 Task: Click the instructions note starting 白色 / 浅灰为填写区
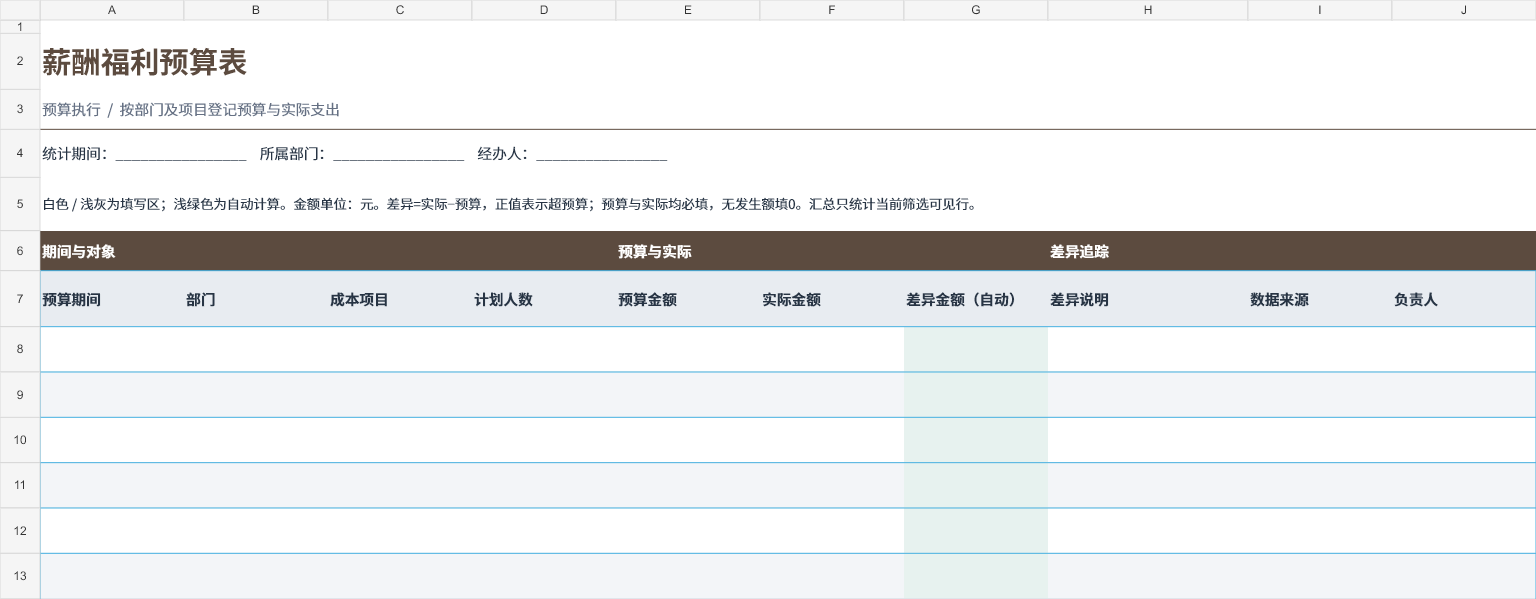pyautogui.click(x=509, y=204)
